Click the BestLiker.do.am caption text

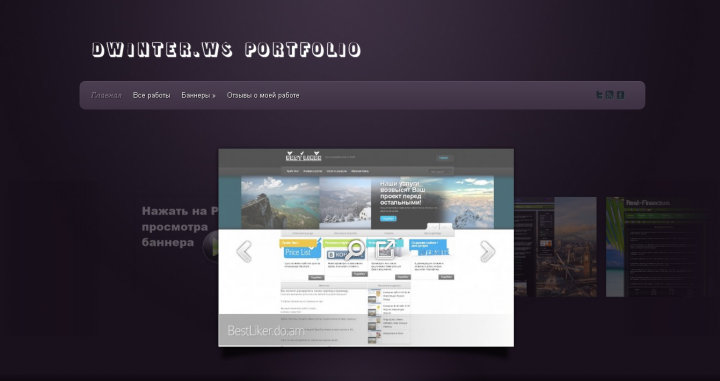pyautogui.click(x=266, y=331)
